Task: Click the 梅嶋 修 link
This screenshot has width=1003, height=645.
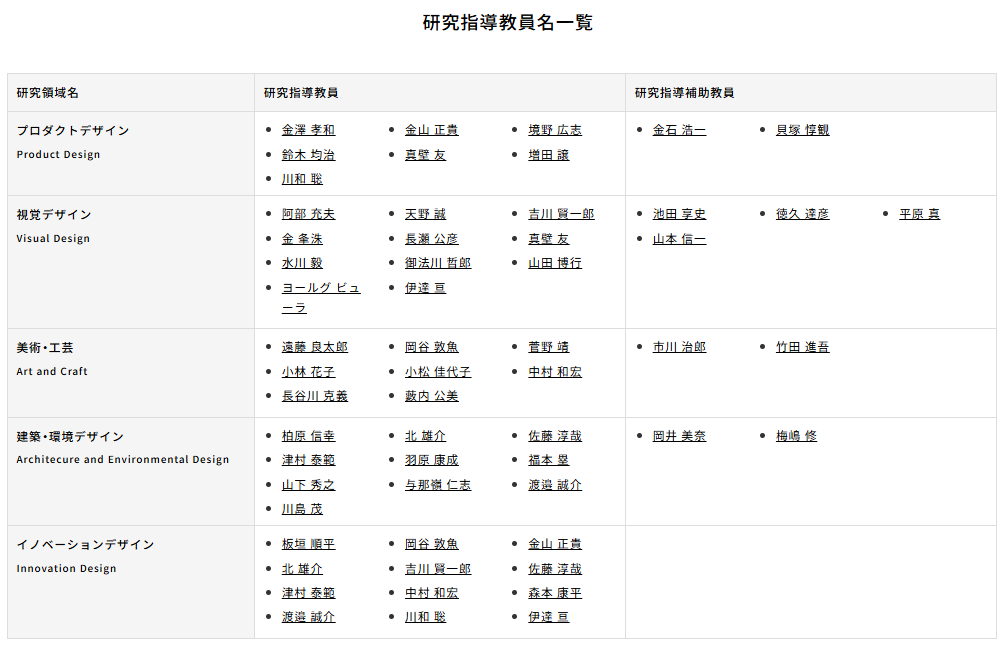Action: [x=796, y=436]
